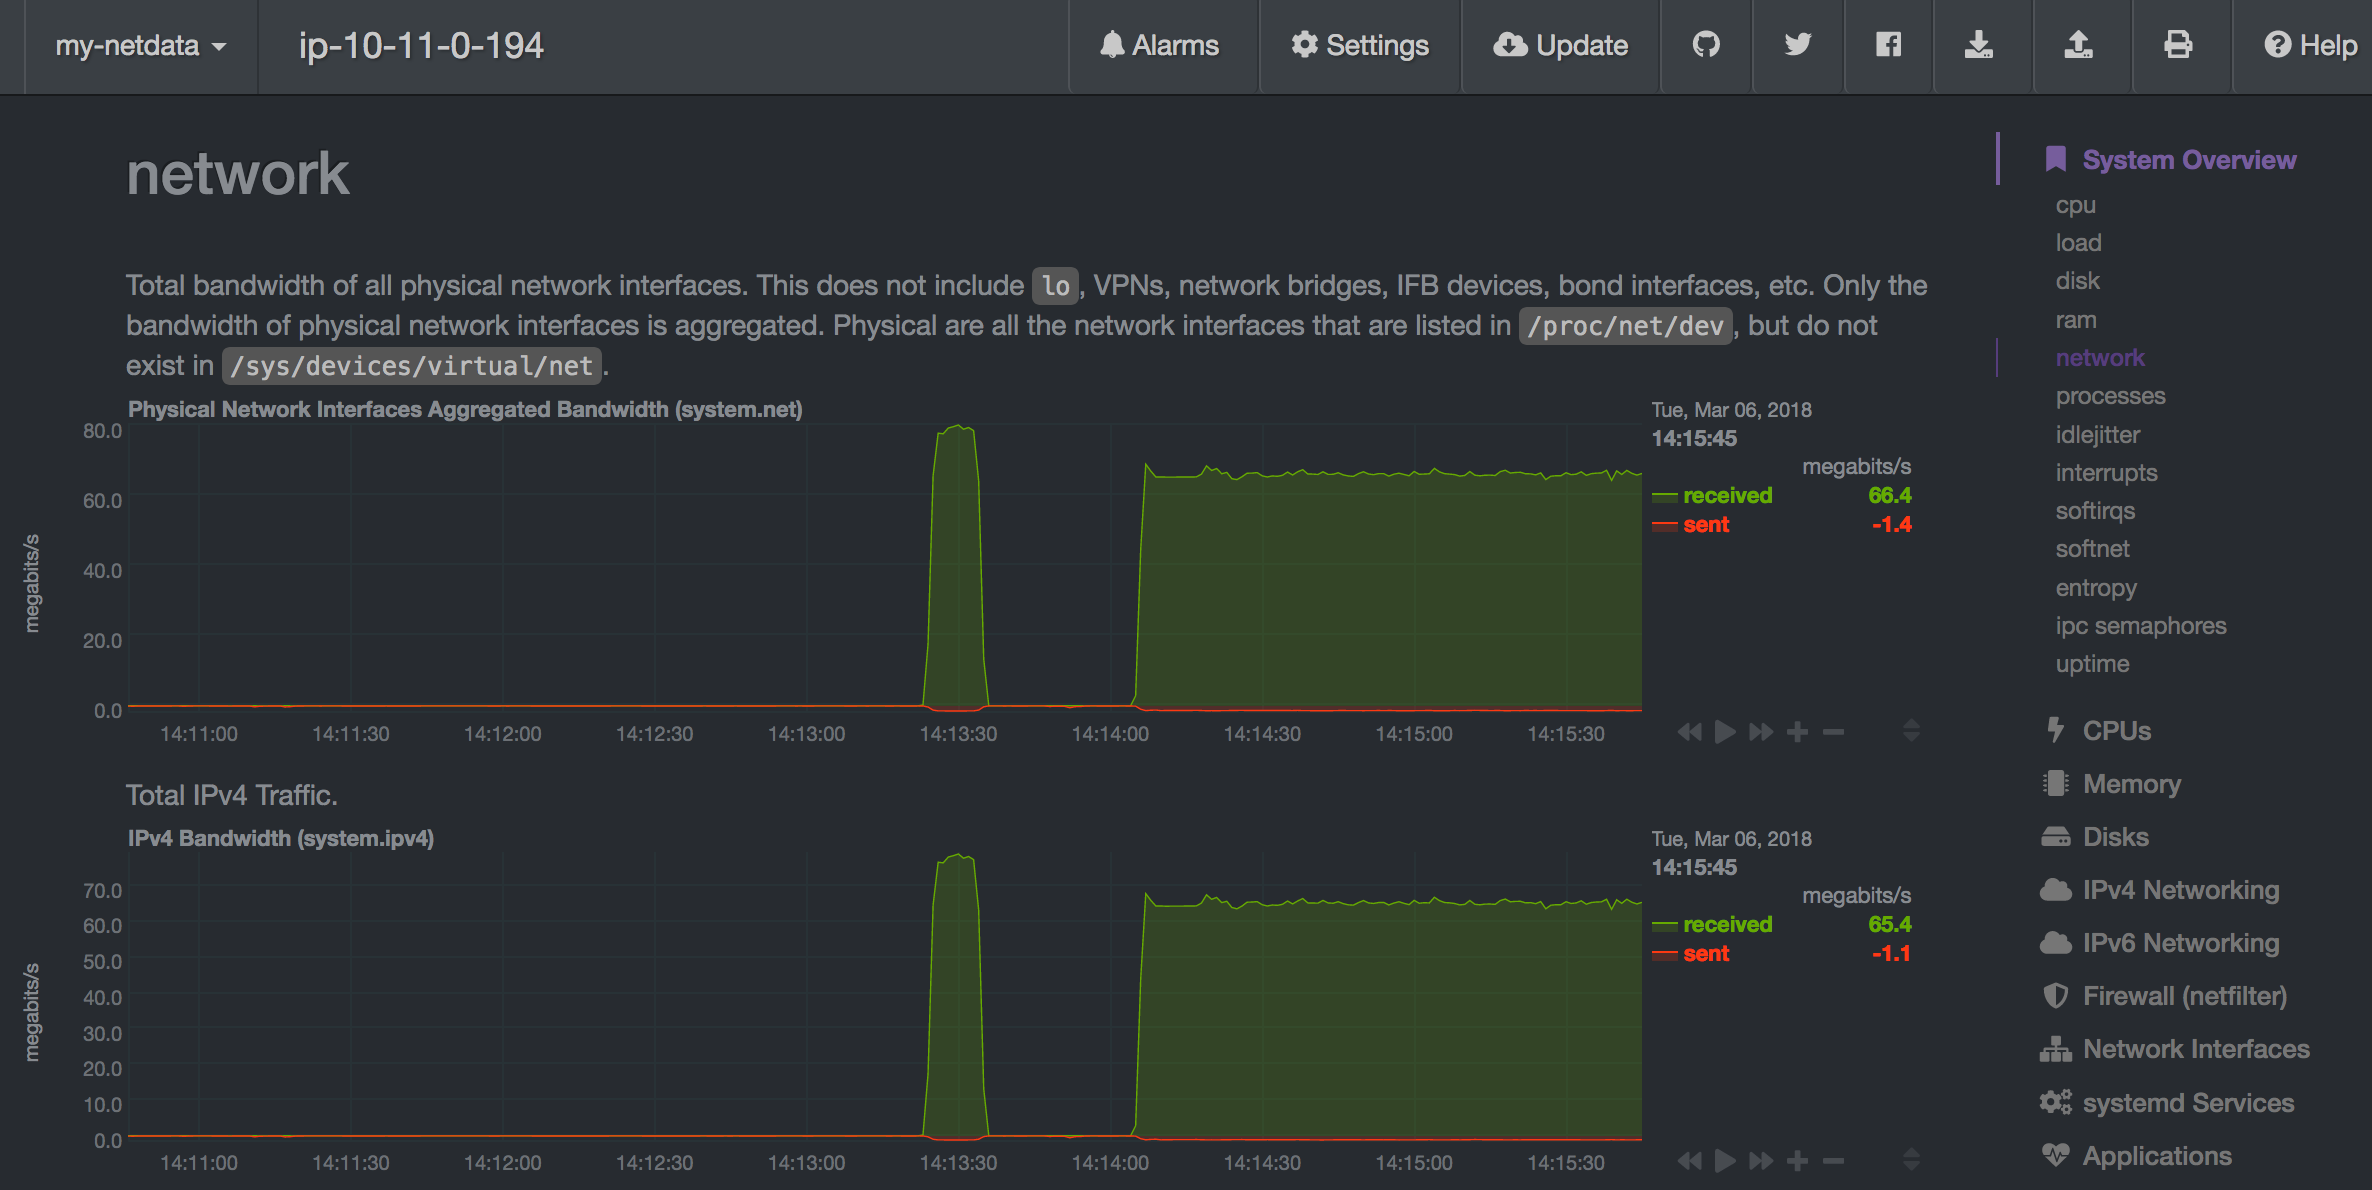Jump to the disk section
The height and width of the screenshot is (1190, 2372).
click(2077, 281)
